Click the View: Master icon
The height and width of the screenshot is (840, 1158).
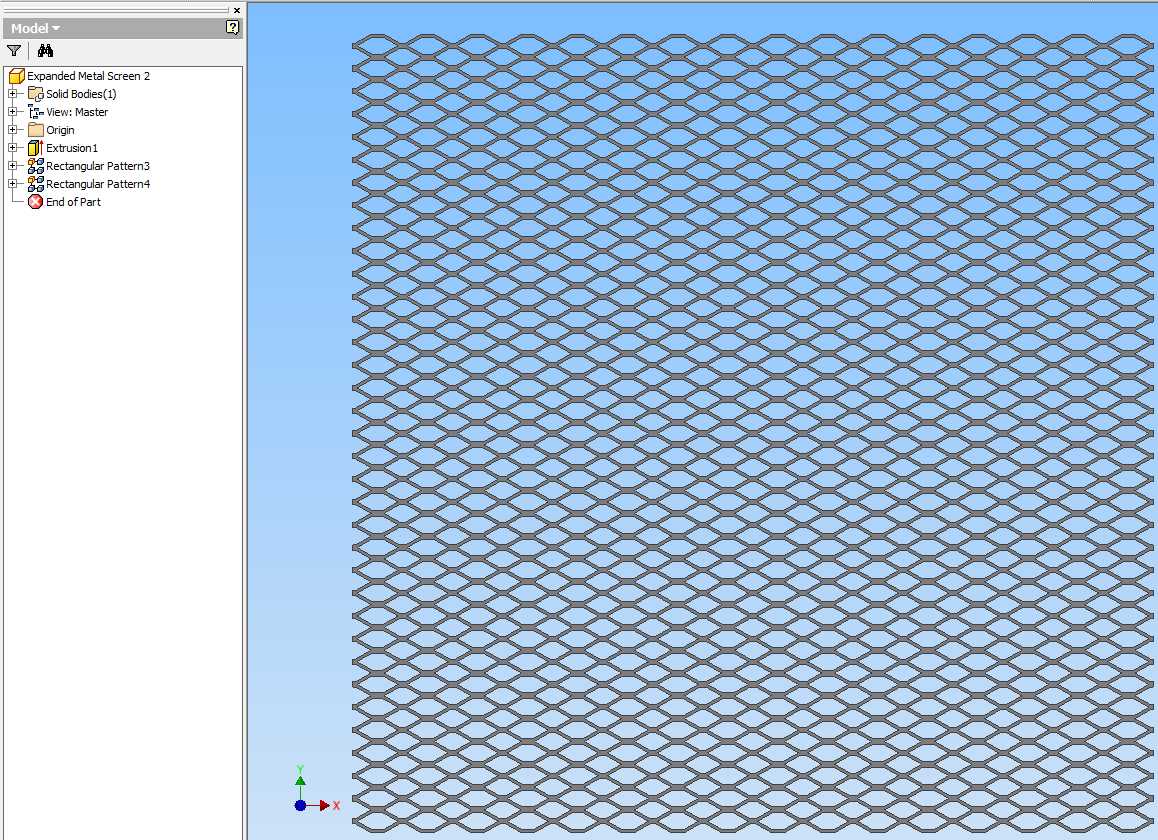pyautogui.click(x=35, y=112)
